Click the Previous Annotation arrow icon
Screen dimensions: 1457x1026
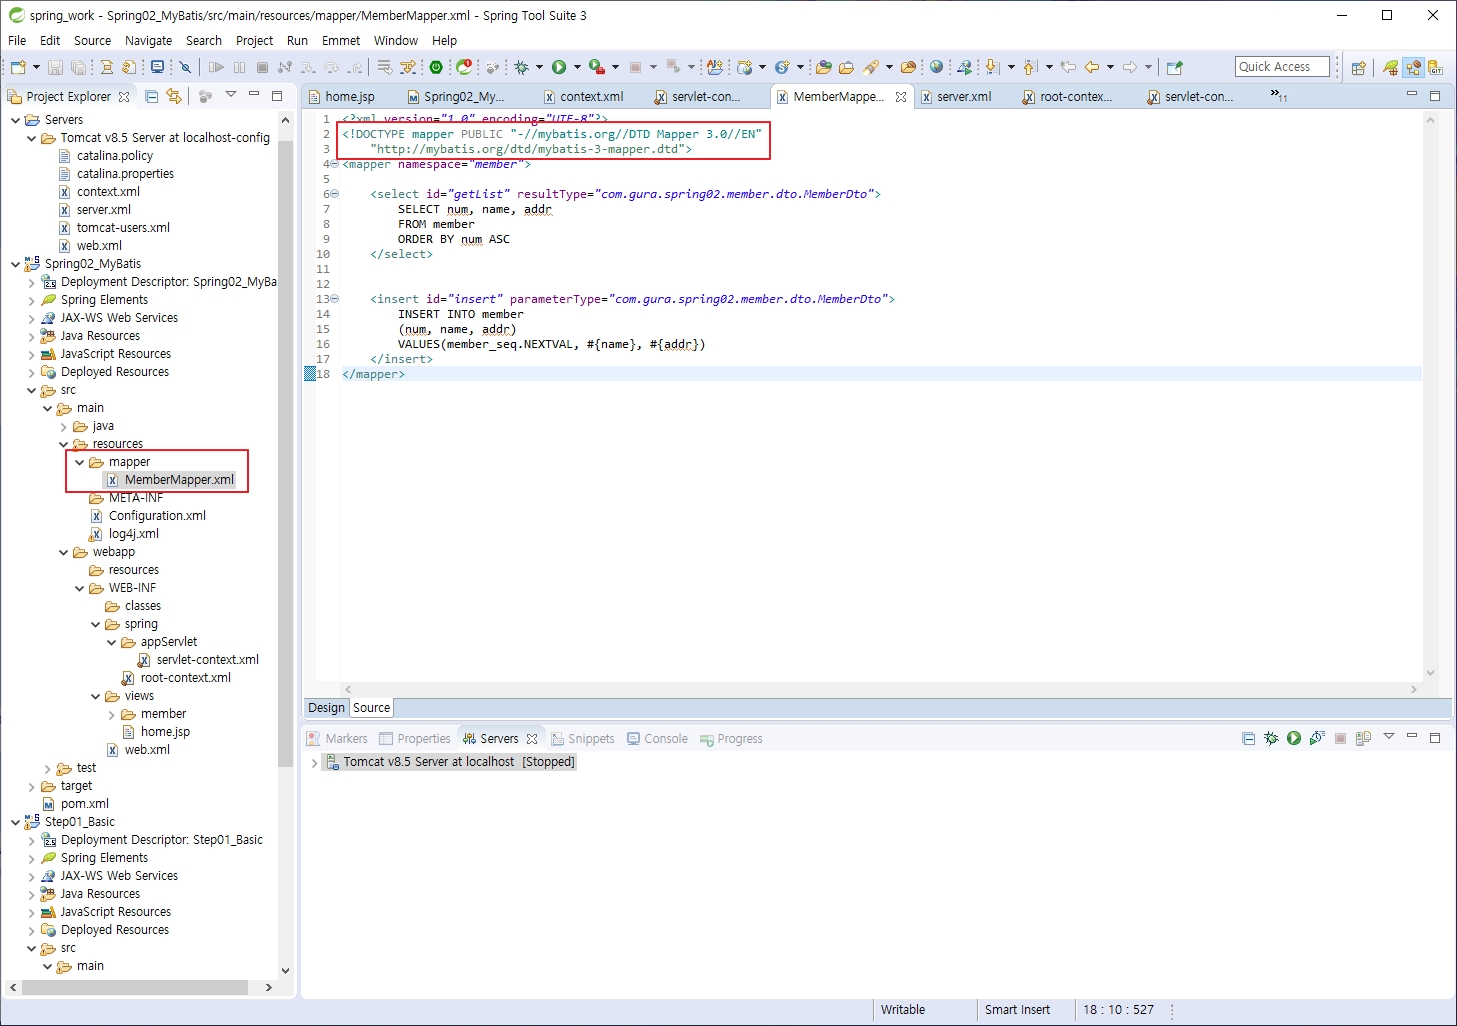[1030, 67]
